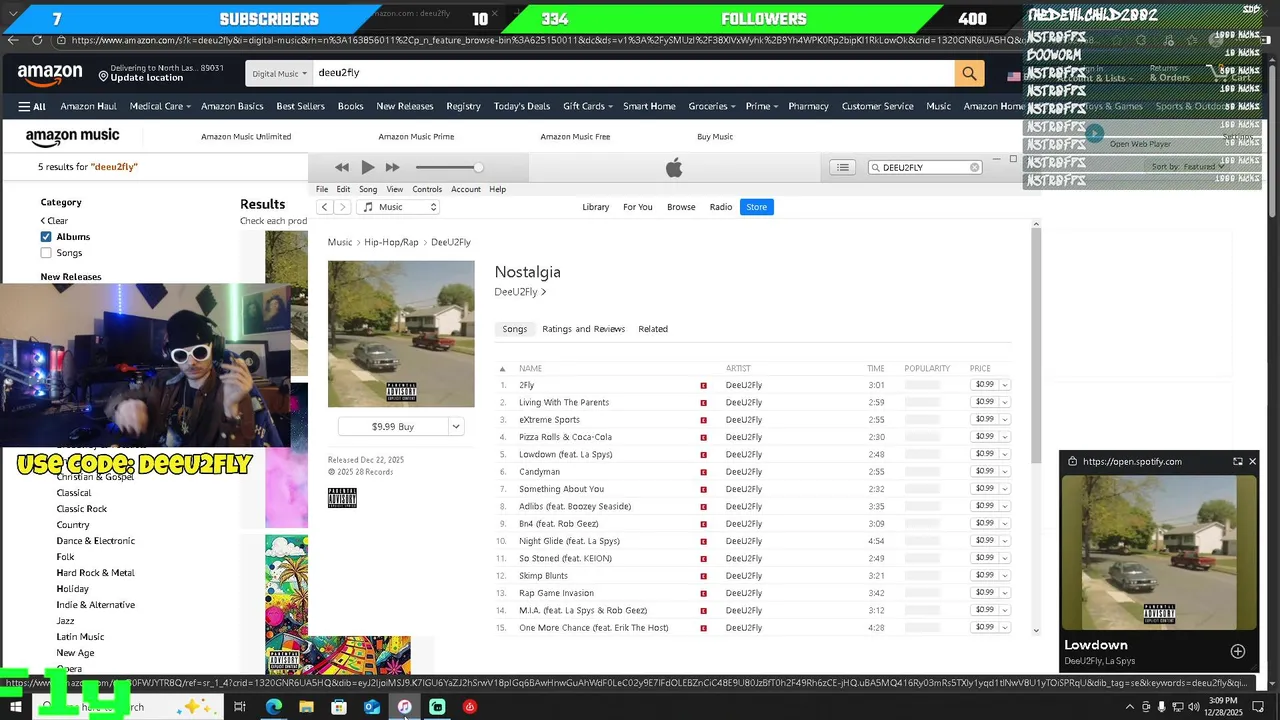Select the Store tab
1280x720 pixels.
point(757,207)
